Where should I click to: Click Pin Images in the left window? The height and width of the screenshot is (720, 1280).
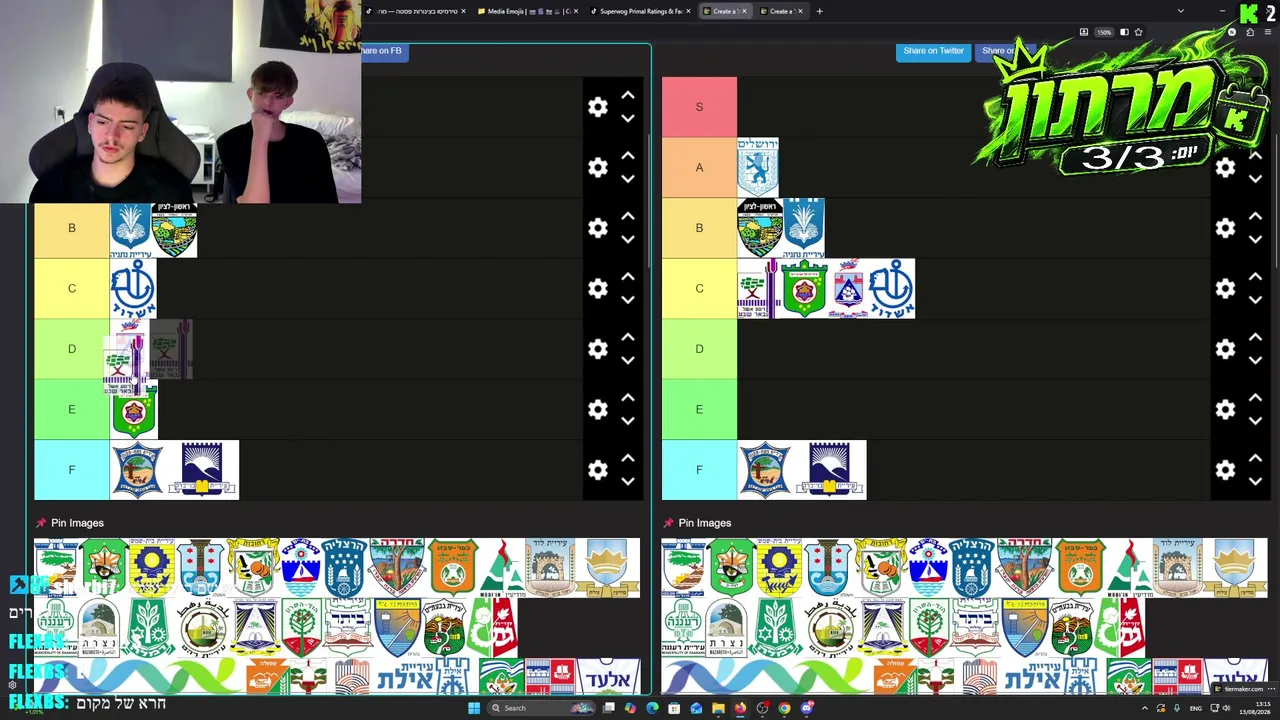click(x=77, y=523)
